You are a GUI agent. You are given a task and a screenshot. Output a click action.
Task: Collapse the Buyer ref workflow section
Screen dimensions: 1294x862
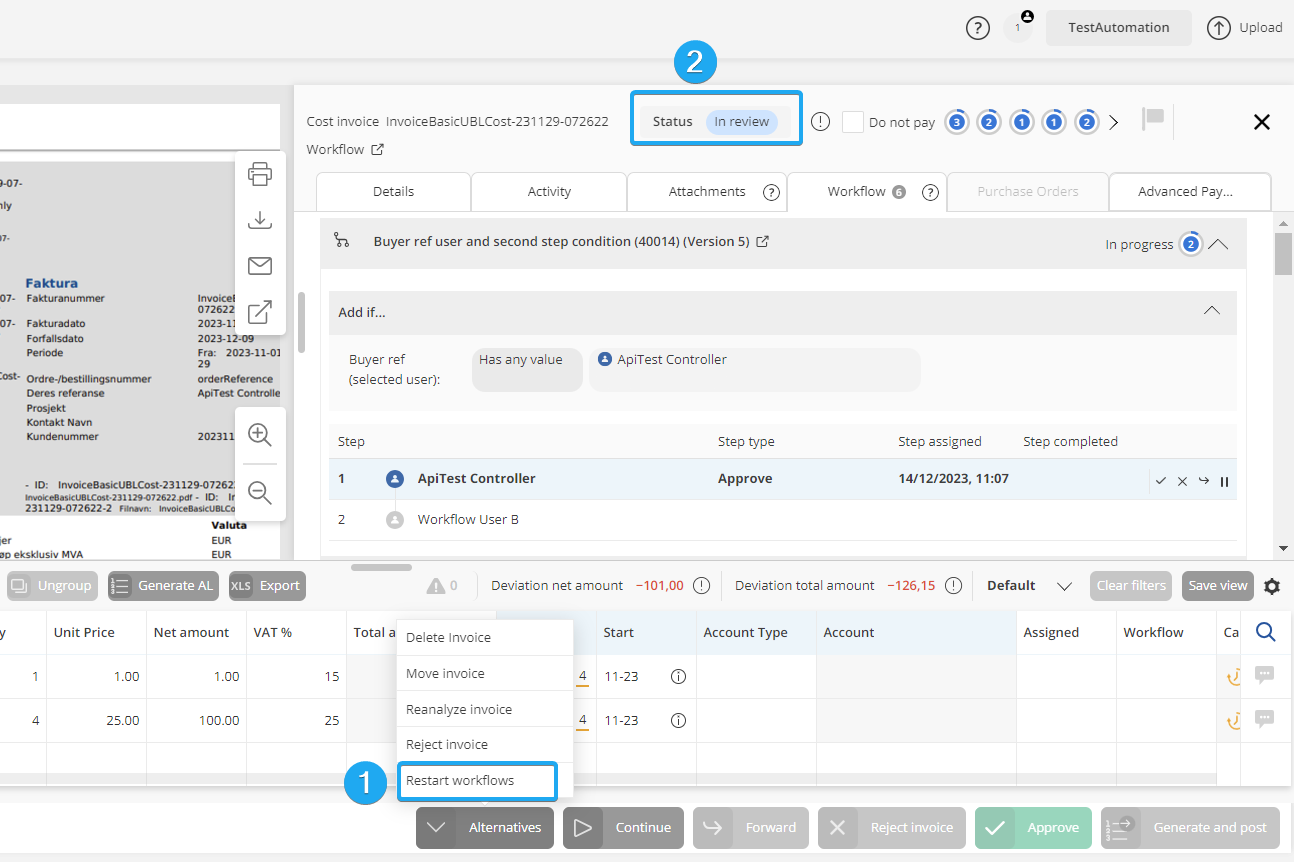point(1218,243)
